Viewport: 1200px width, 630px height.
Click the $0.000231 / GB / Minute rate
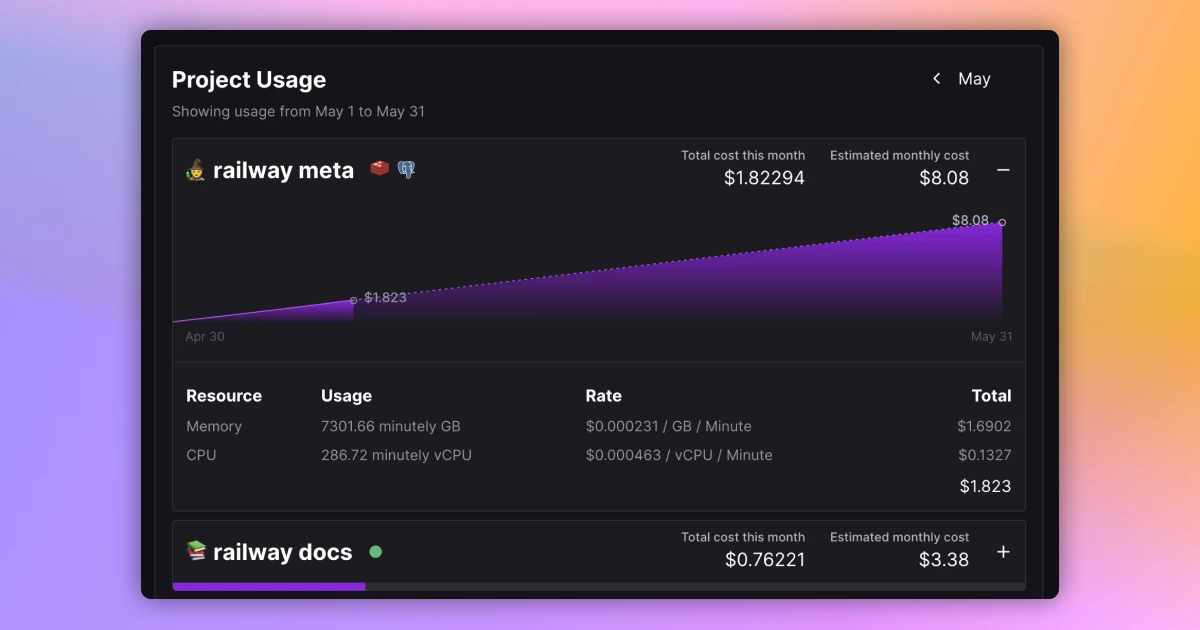click(669, 426)
